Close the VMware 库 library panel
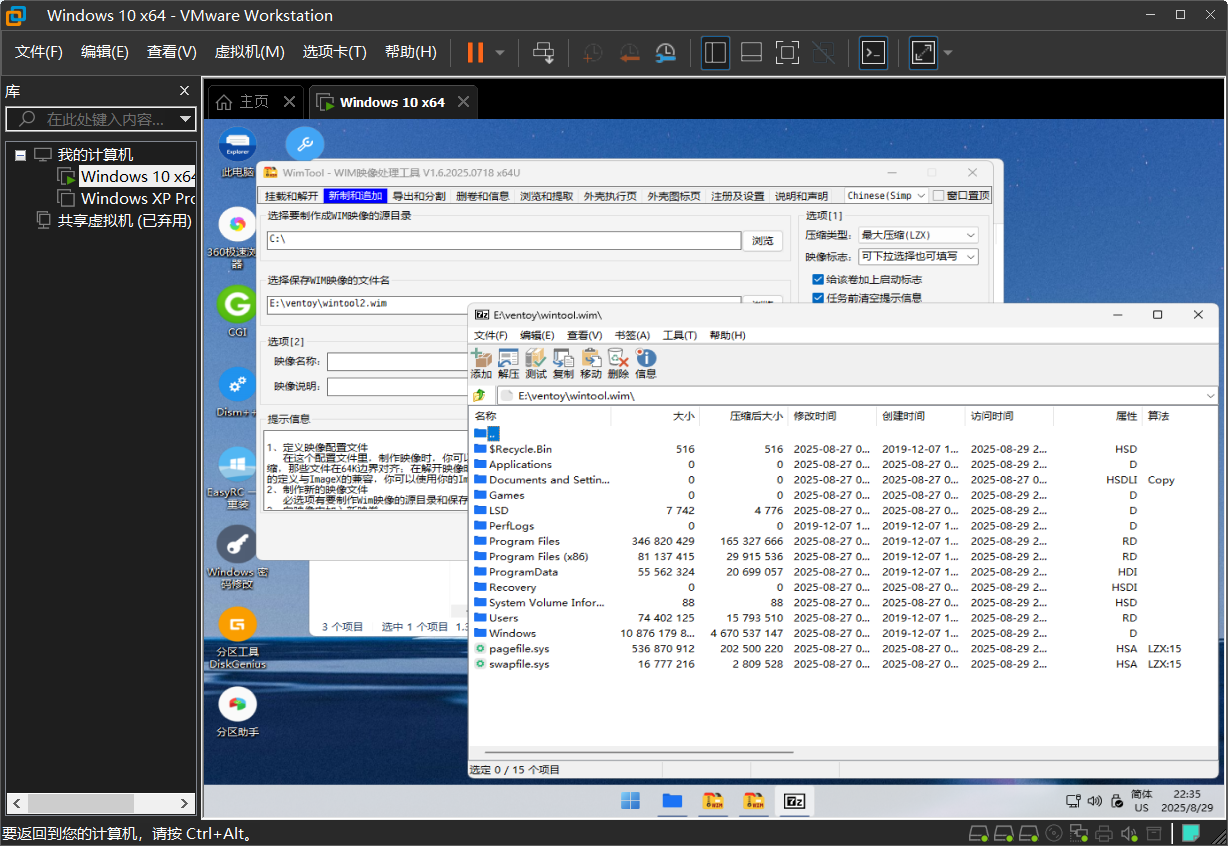1228x846 pixels. [x=184, y=91]
